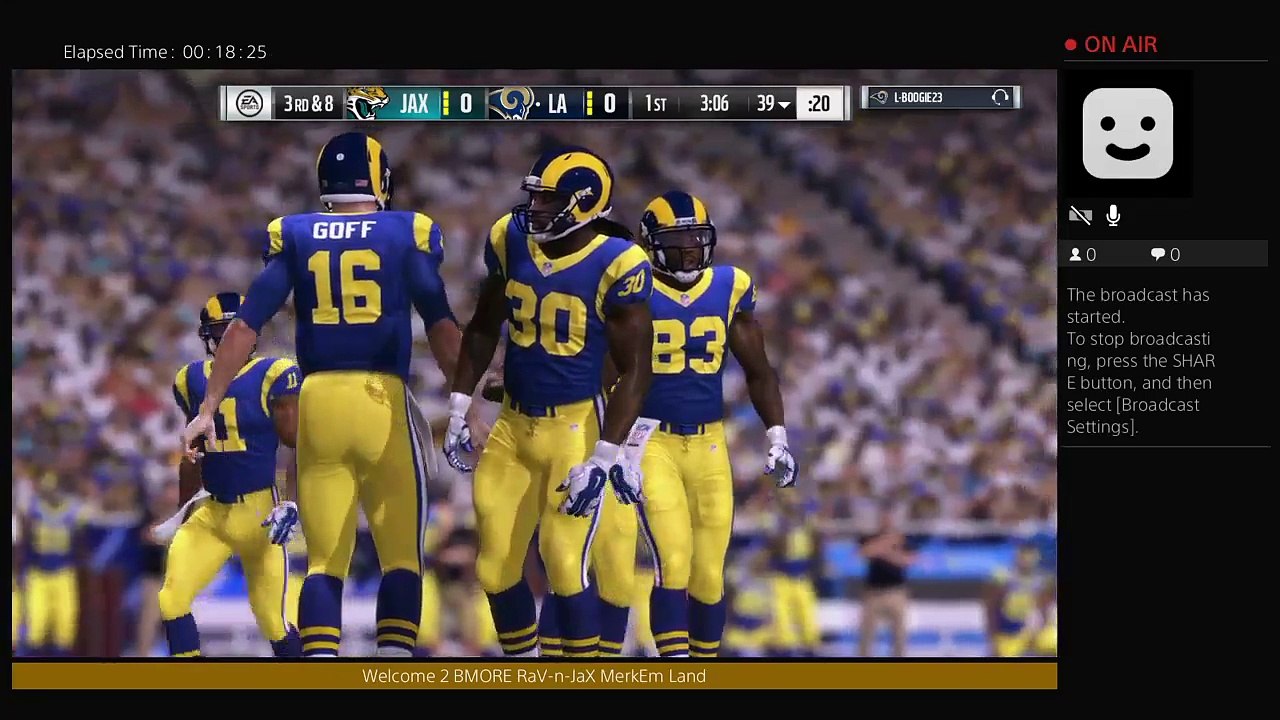
Task: Mute the broadcast microphone icon
Action: click(x=1114, y=216)
